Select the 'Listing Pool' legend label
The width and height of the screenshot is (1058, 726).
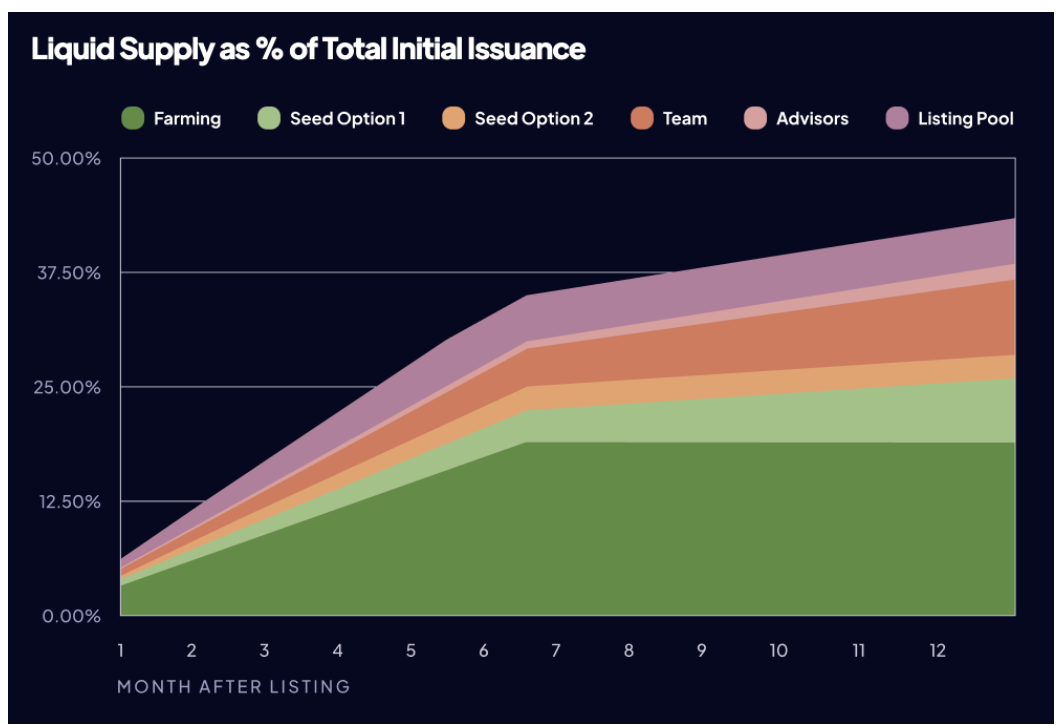point(966,119)
